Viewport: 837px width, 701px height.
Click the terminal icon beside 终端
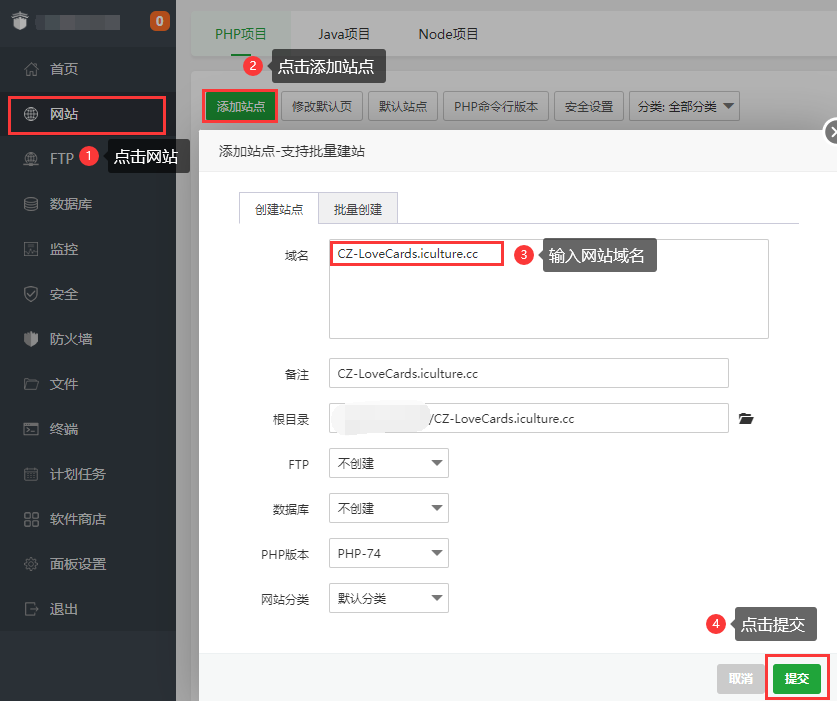[31, 429]
